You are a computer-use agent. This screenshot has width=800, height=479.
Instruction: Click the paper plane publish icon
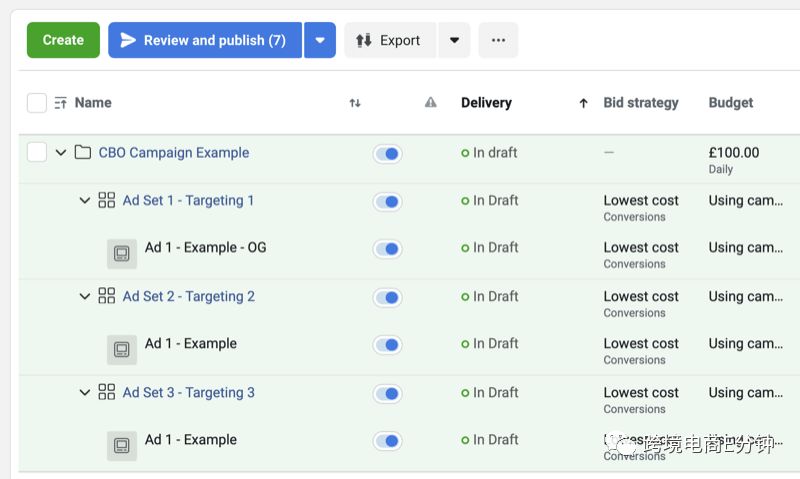(128, 40)
